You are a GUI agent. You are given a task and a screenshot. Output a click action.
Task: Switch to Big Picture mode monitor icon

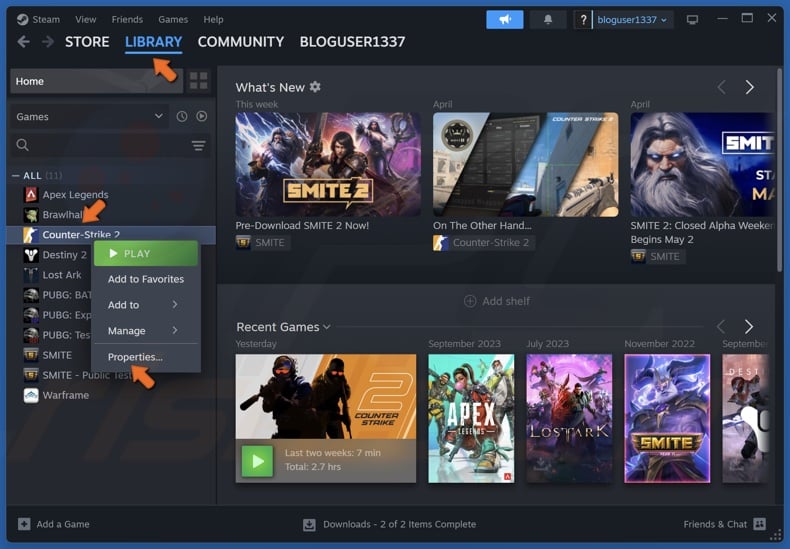click(x=692, y=20)
